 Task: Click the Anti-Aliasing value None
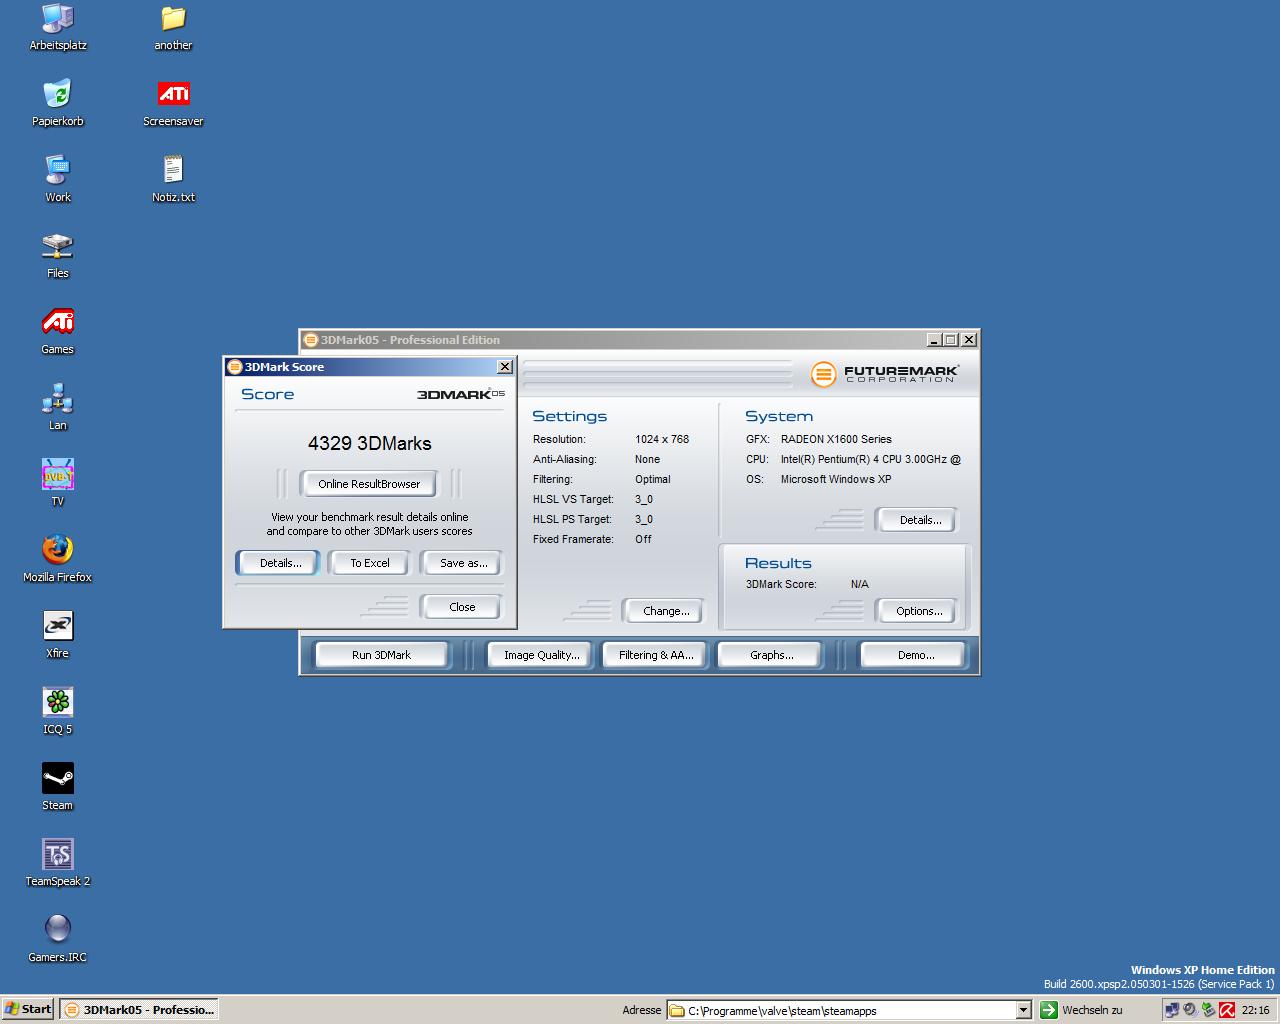648,459
